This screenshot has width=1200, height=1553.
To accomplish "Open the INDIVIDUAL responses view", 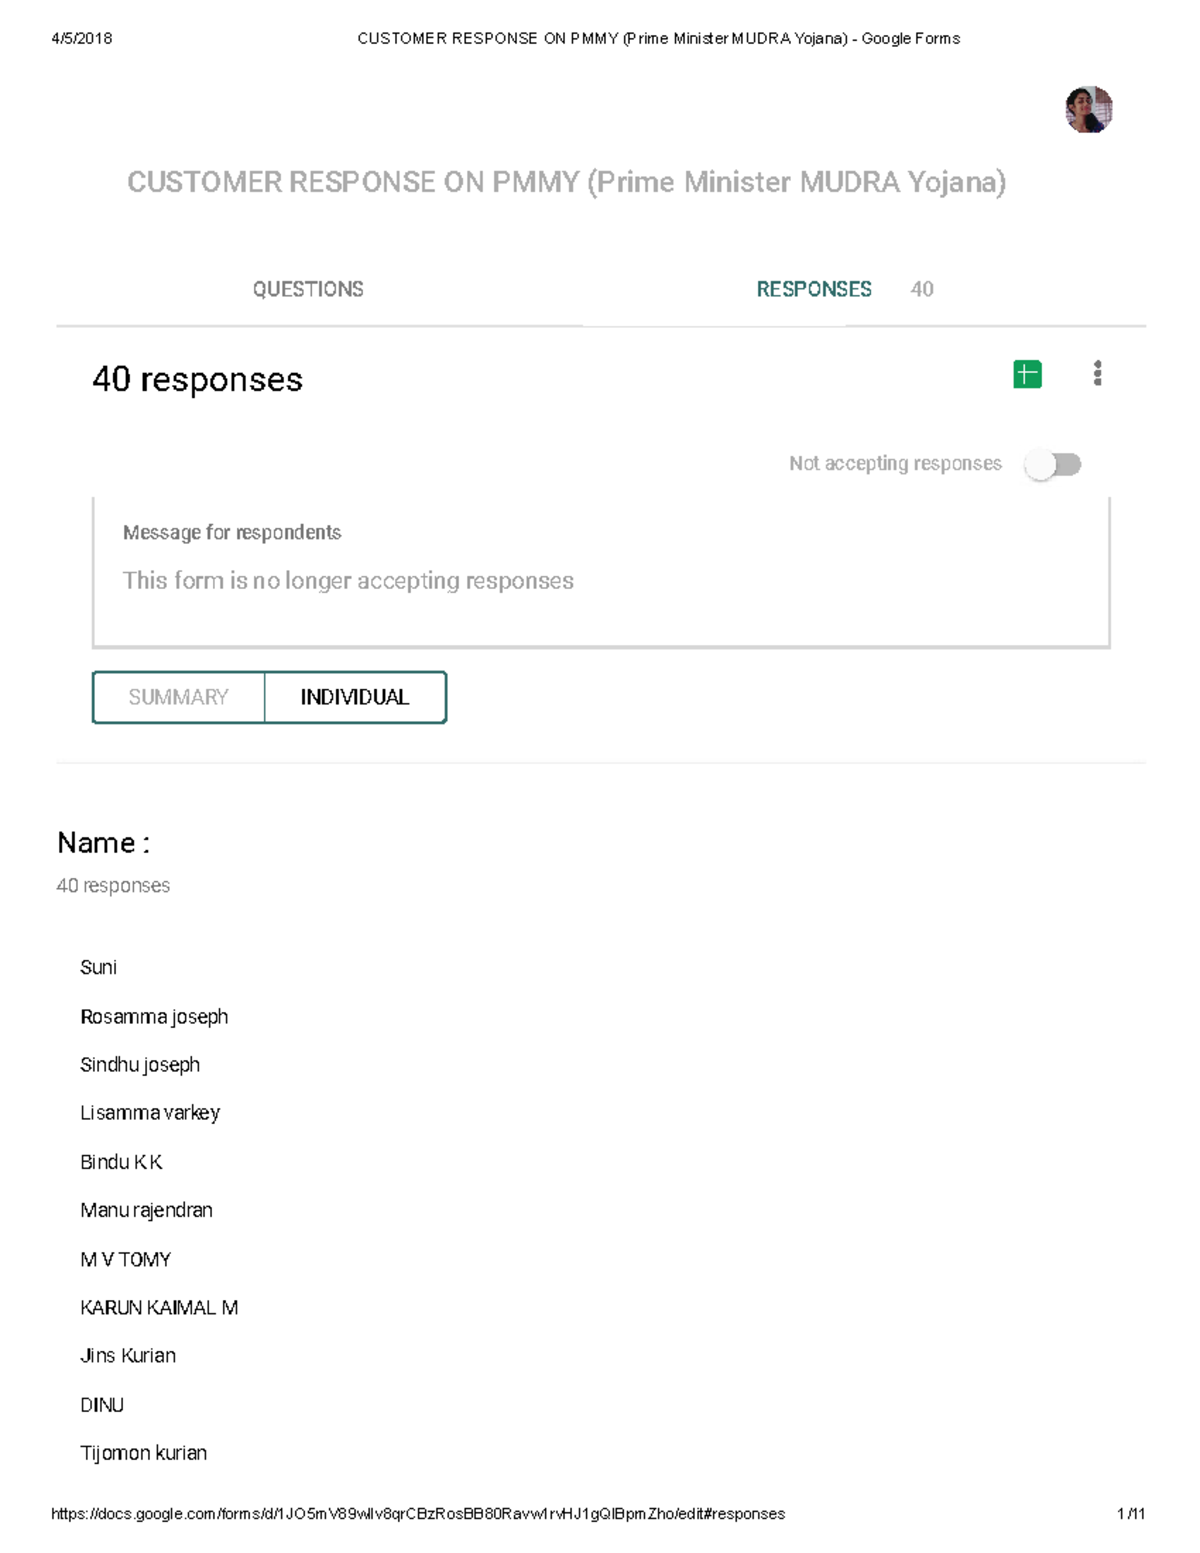I will coord(356,697).
